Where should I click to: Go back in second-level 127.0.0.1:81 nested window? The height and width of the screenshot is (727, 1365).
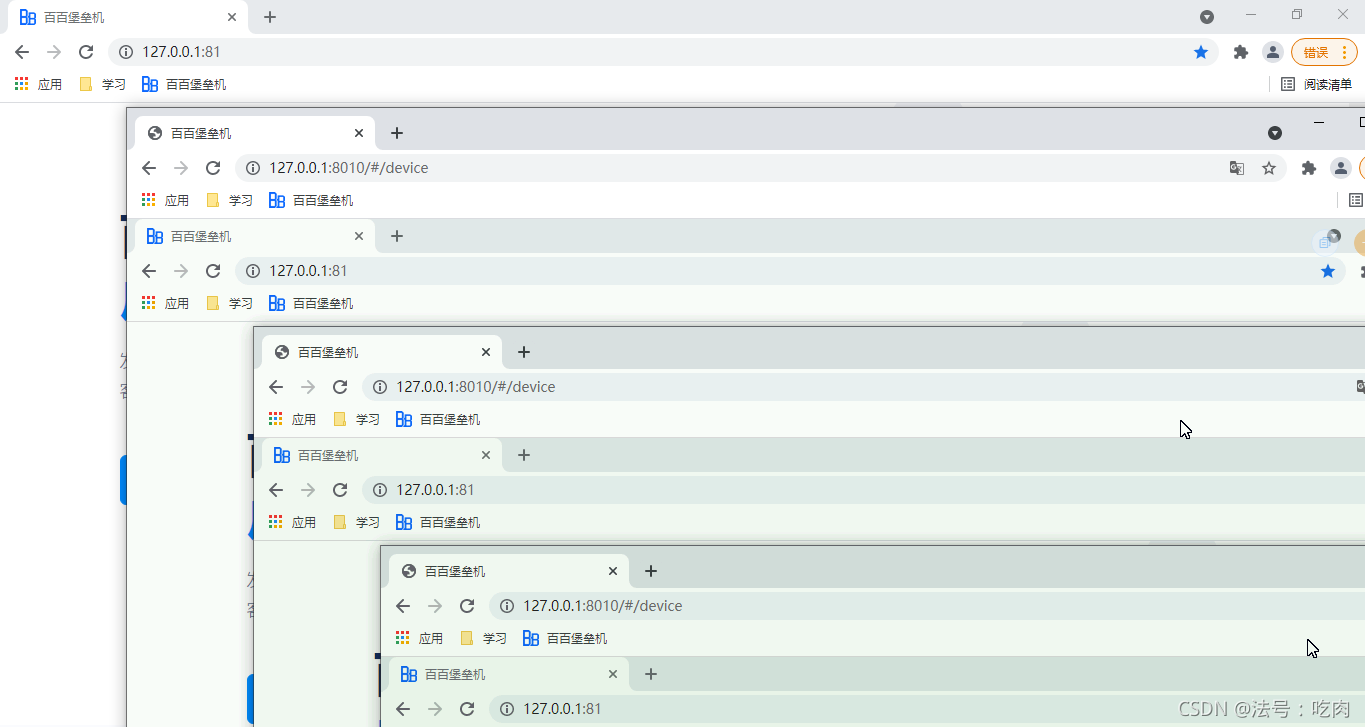click(149, 271)
